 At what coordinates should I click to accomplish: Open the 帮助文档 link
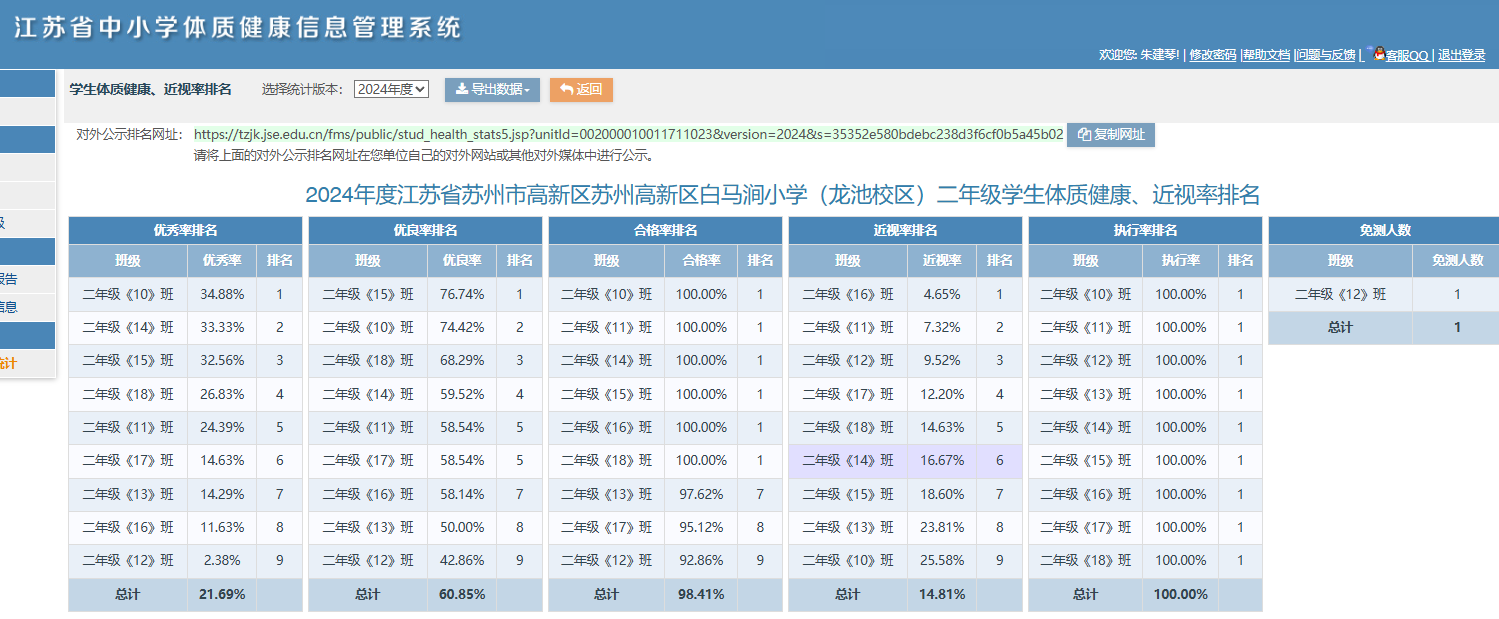coord(1267,55)
